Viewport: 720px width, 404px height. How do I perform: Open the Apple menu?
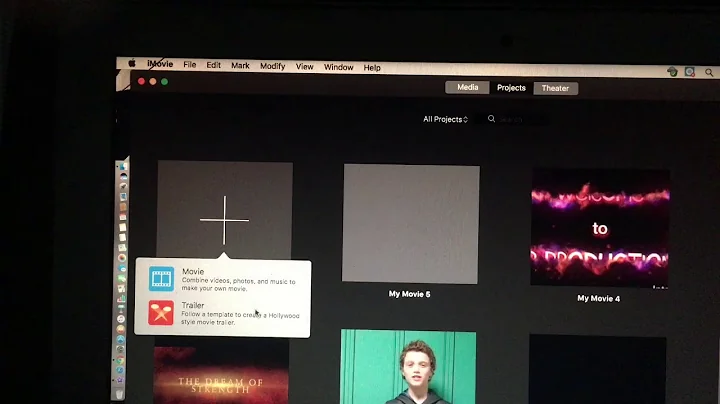click(x=132, y=63)
